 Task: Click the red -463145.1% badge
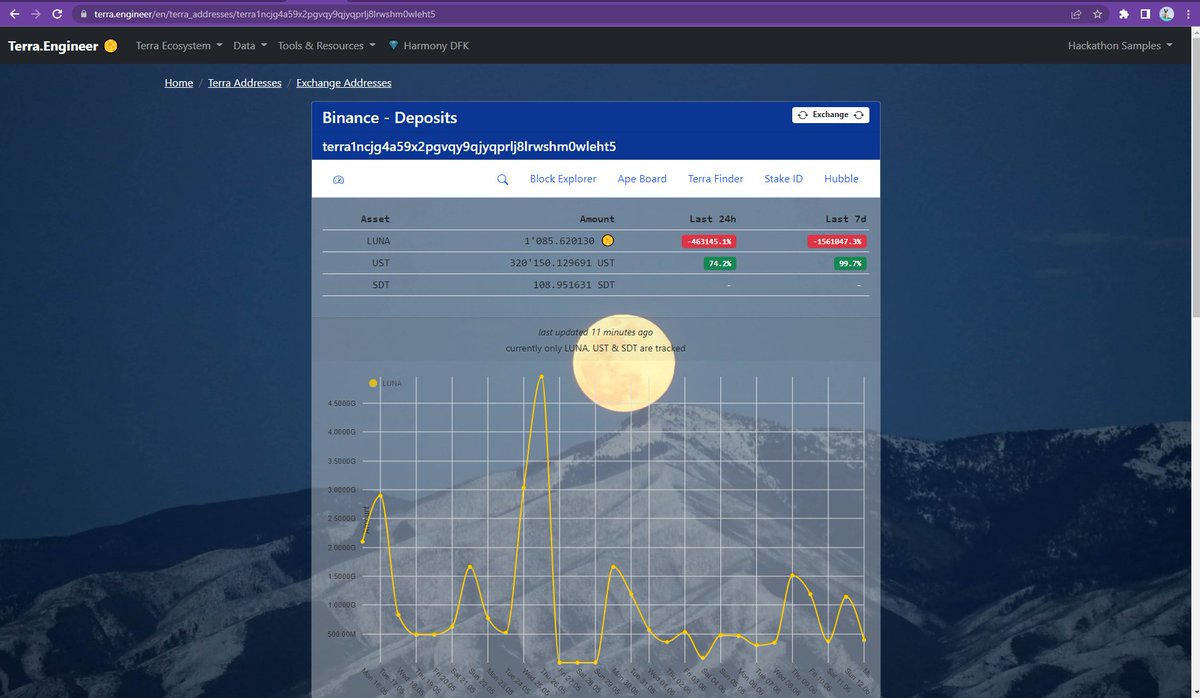[x=708, y=241]
